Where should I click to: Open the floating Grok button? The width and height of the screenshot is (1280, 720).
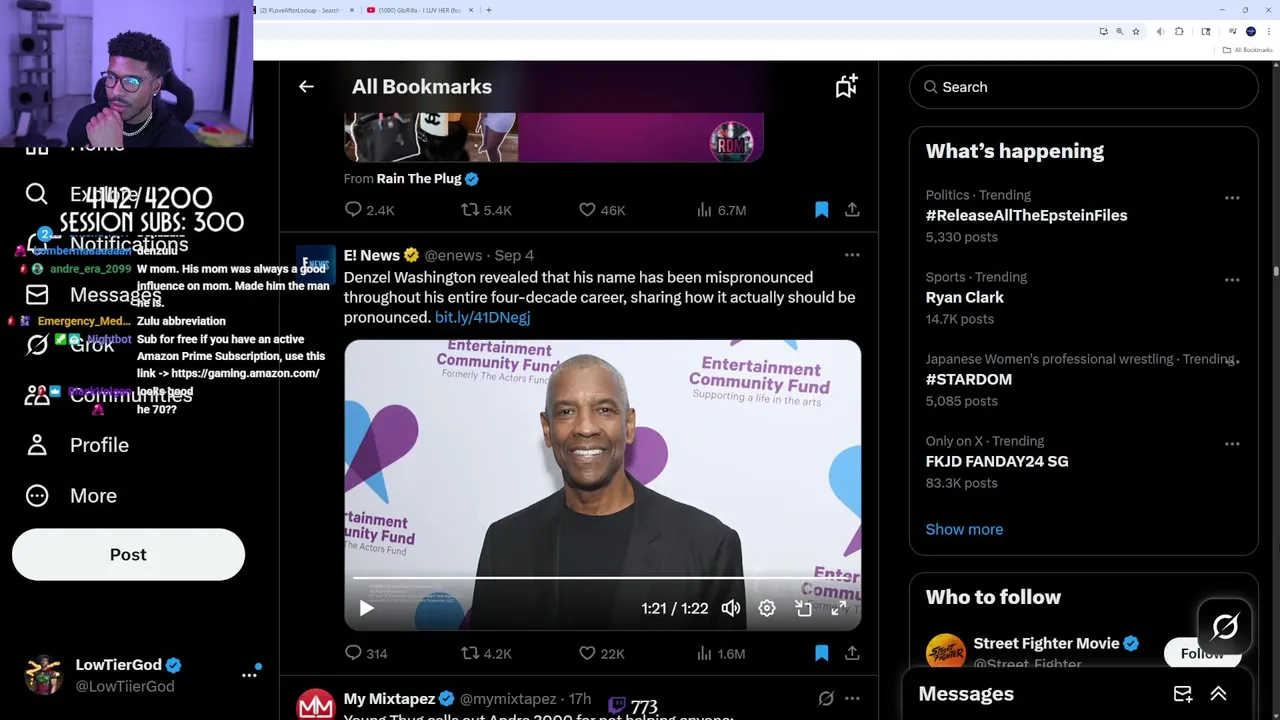click(1225, 627)
